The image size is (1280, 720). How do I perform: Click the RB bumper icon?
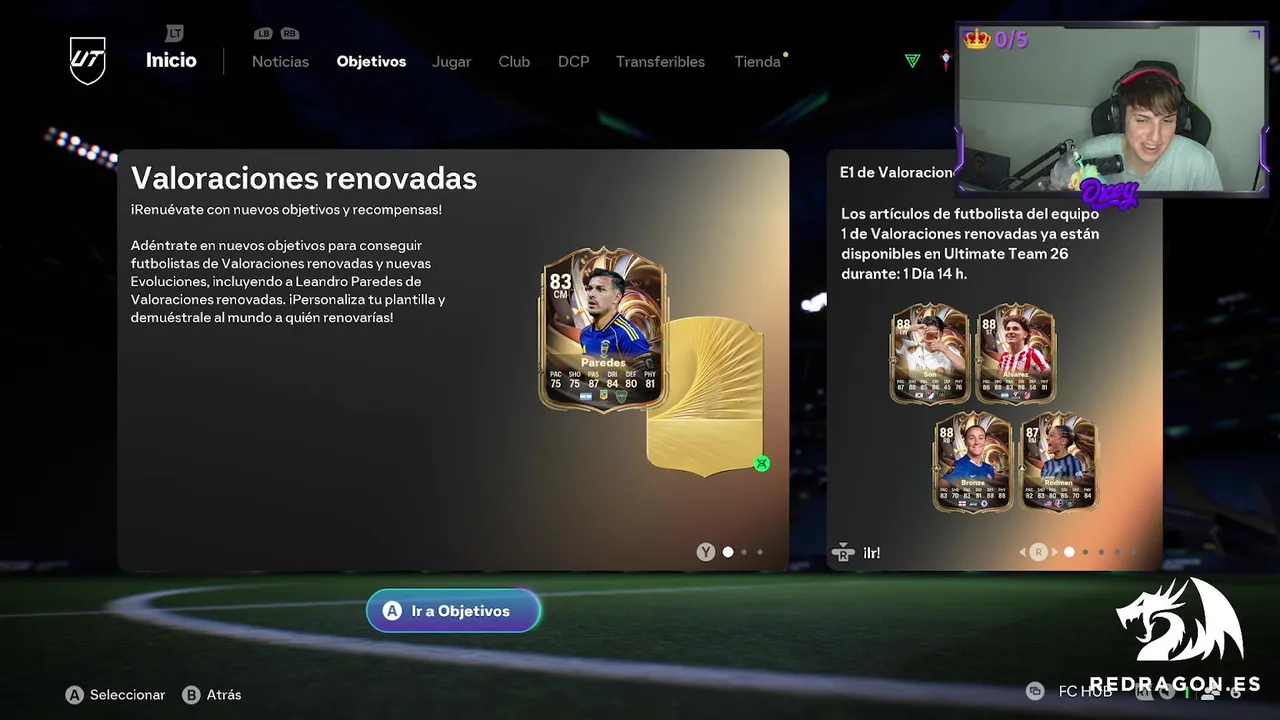click(289, 33)
